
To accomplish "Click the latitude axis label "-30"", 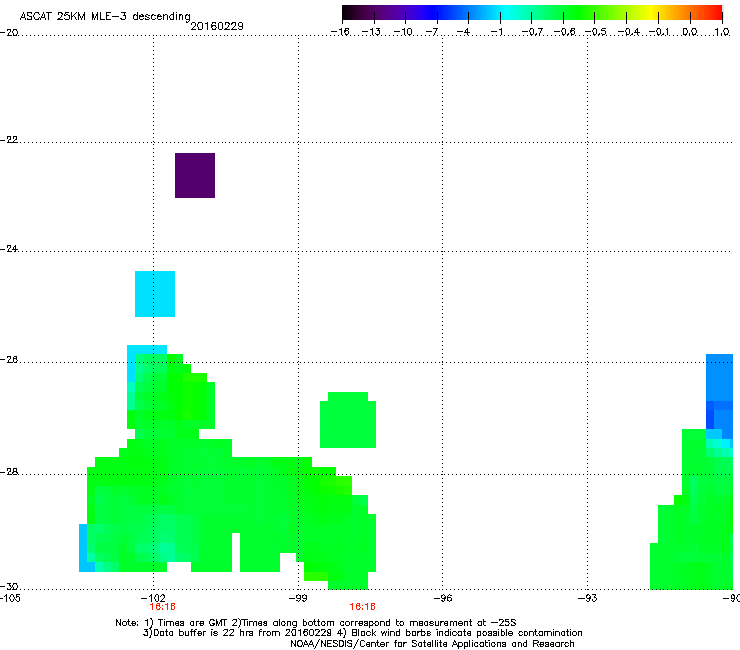I will pyautogui.click(x=9, y=586).
